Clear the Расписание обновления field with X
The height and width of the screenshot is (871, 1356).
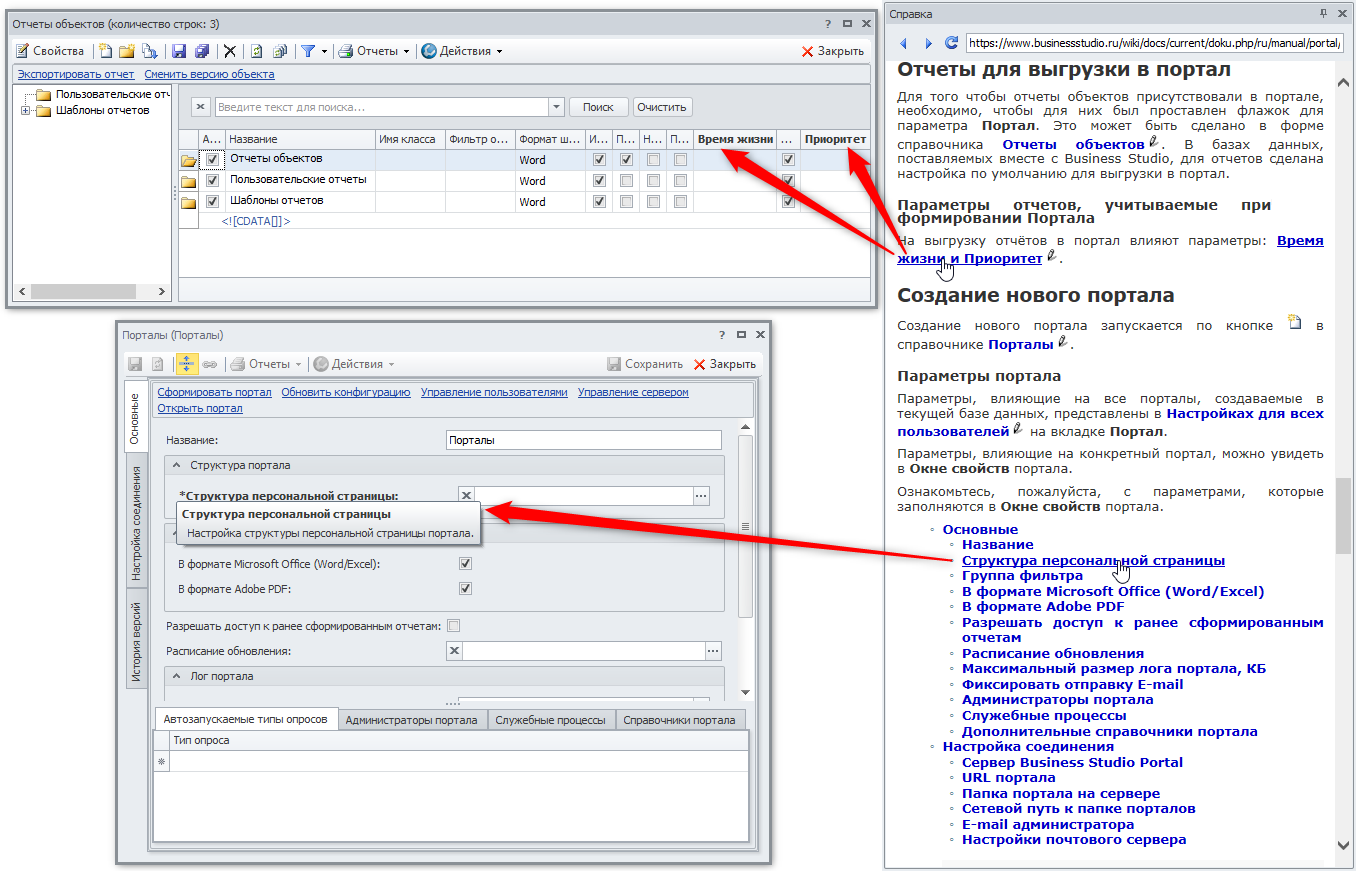pyautogui.click(x=454, y=651)
